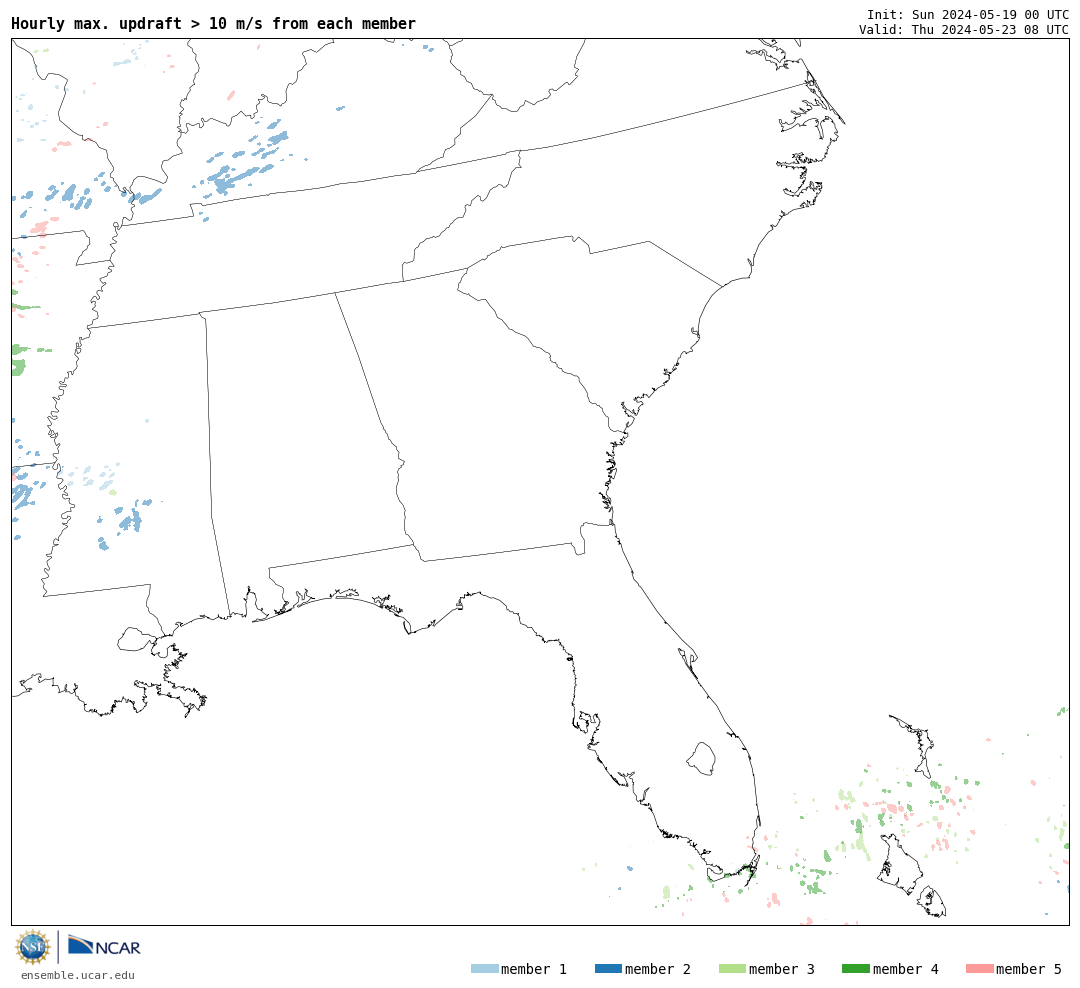The width and height of the screenshot is (1080, 988).
Task: Click Lake Okeechobee outline in Florida
Action: tap(702, 759)
